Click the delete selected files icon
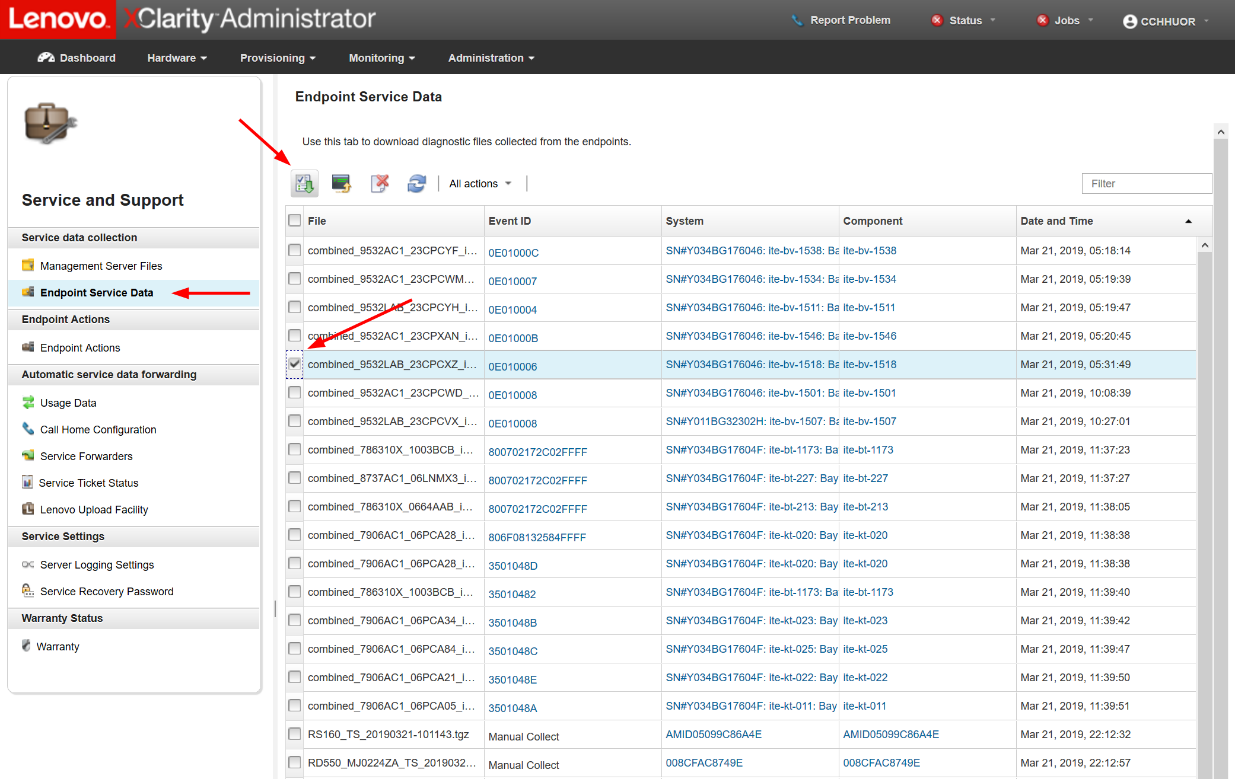 click(380, 183)
